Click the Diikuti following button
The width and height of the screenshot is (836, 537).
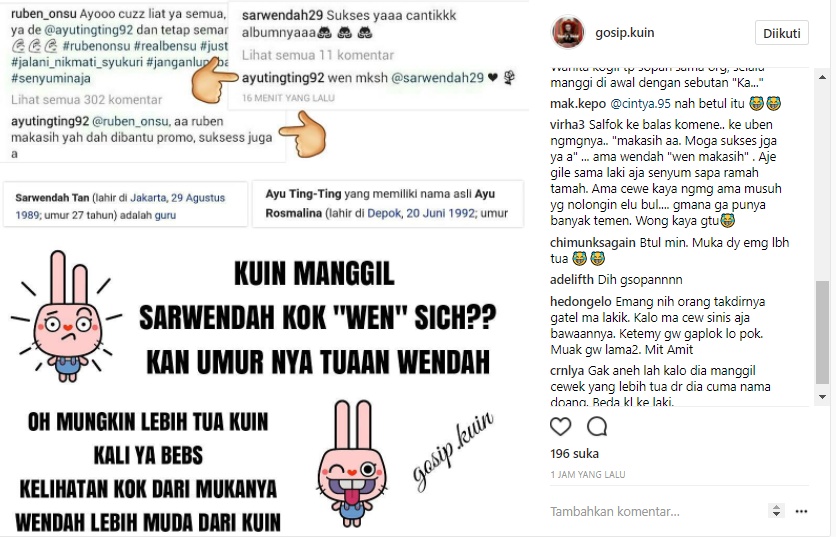(782, 33)
